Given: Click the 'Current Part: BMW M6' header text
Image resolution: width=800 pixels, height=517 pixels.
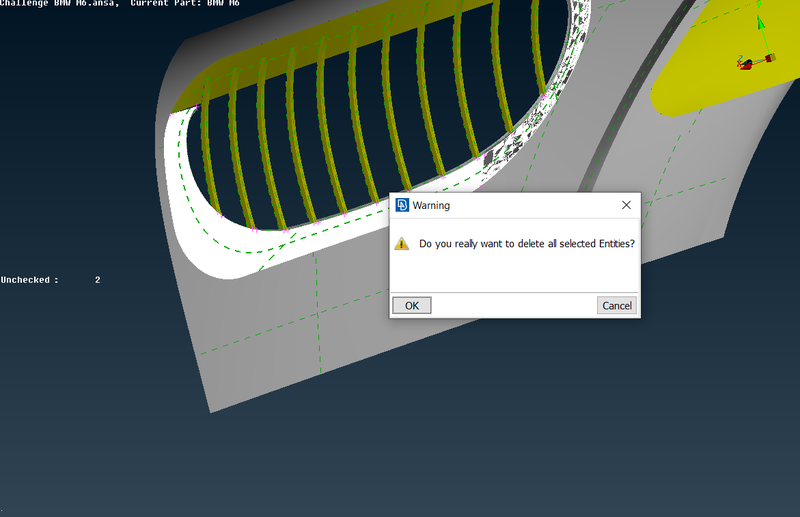Looking at the screenshot, I should [185, 3].
